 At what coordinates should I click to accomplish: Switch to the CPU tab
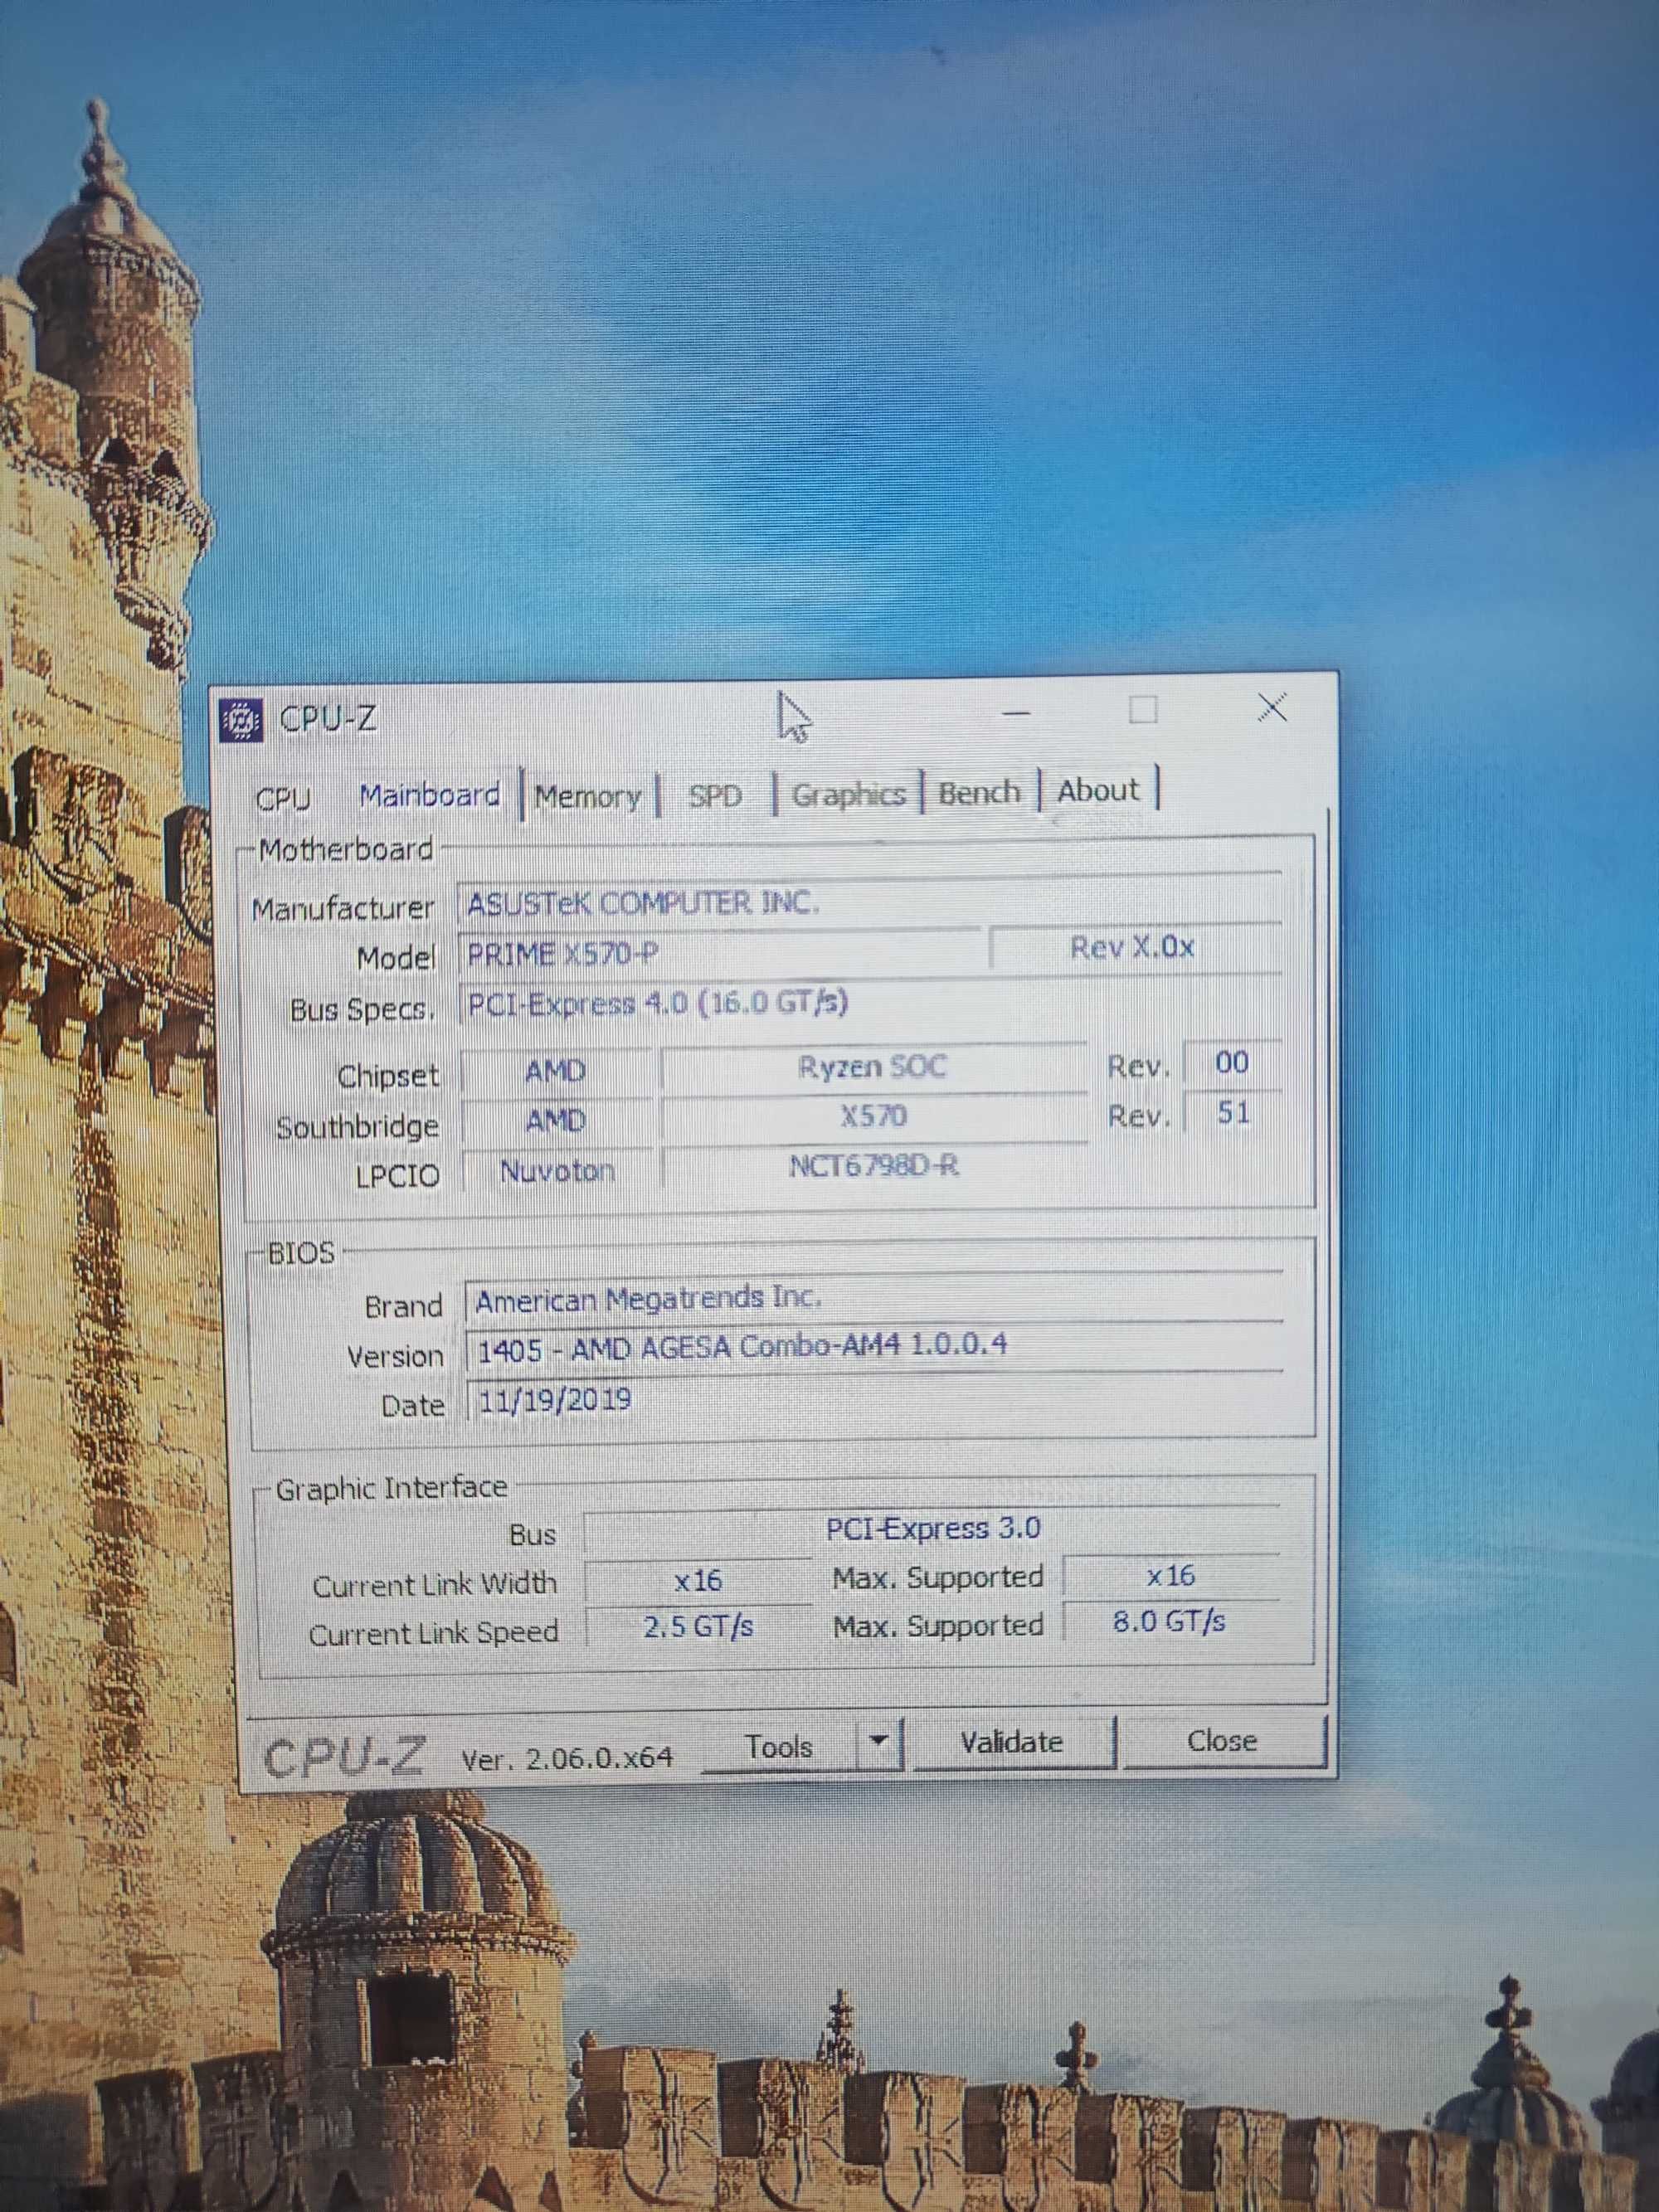(x=283, y=798)
